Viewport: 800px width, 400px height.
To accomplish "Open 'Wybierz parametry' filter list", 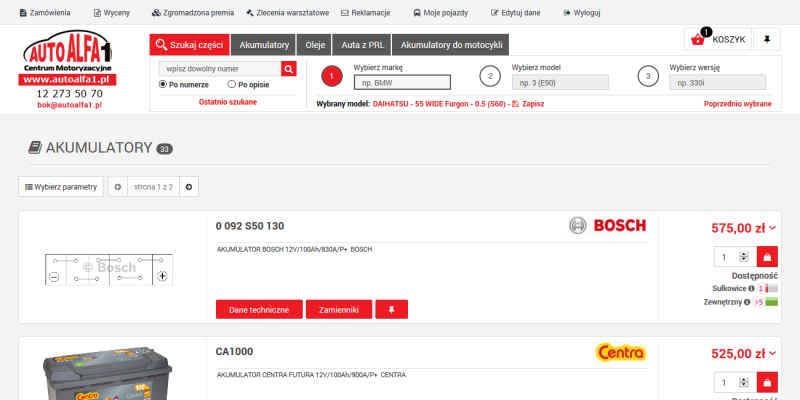I will pyautogui.click(x=61, y=186).
